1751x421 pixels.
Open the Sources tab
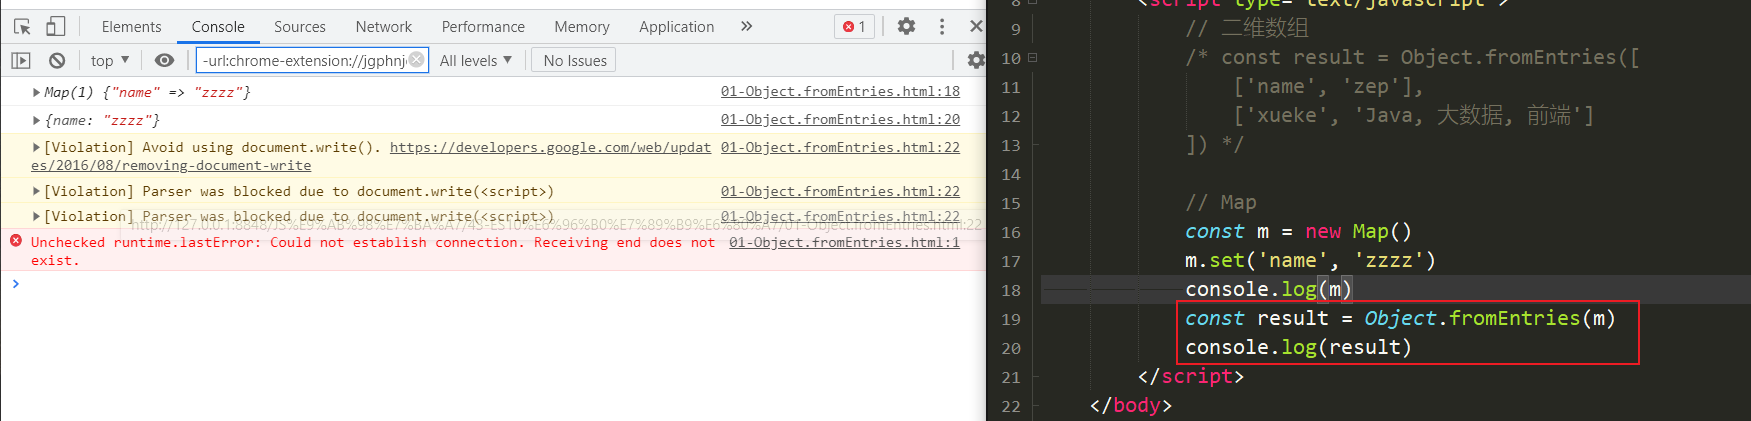click(x=300, y=27)
